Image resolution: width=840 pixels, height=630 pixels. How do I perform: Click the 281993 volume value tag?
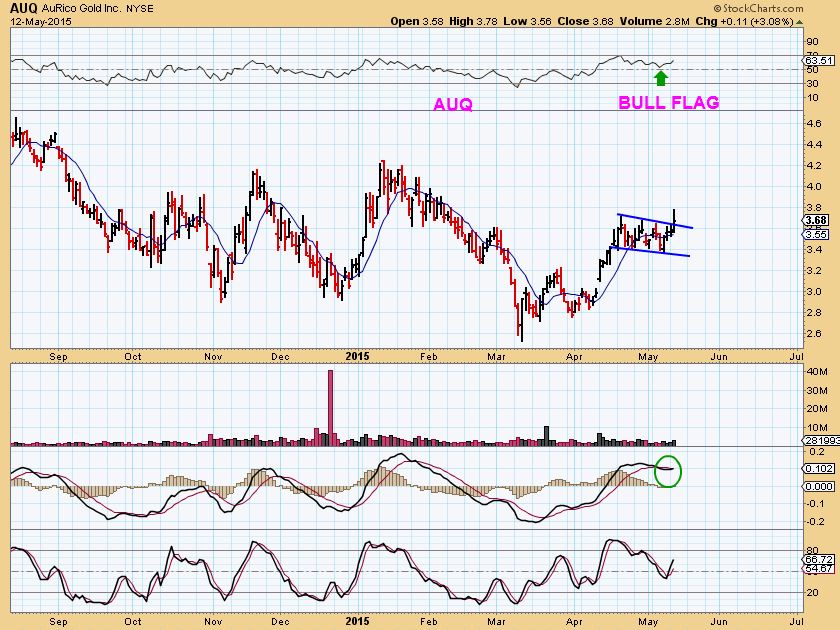[821, 440]
